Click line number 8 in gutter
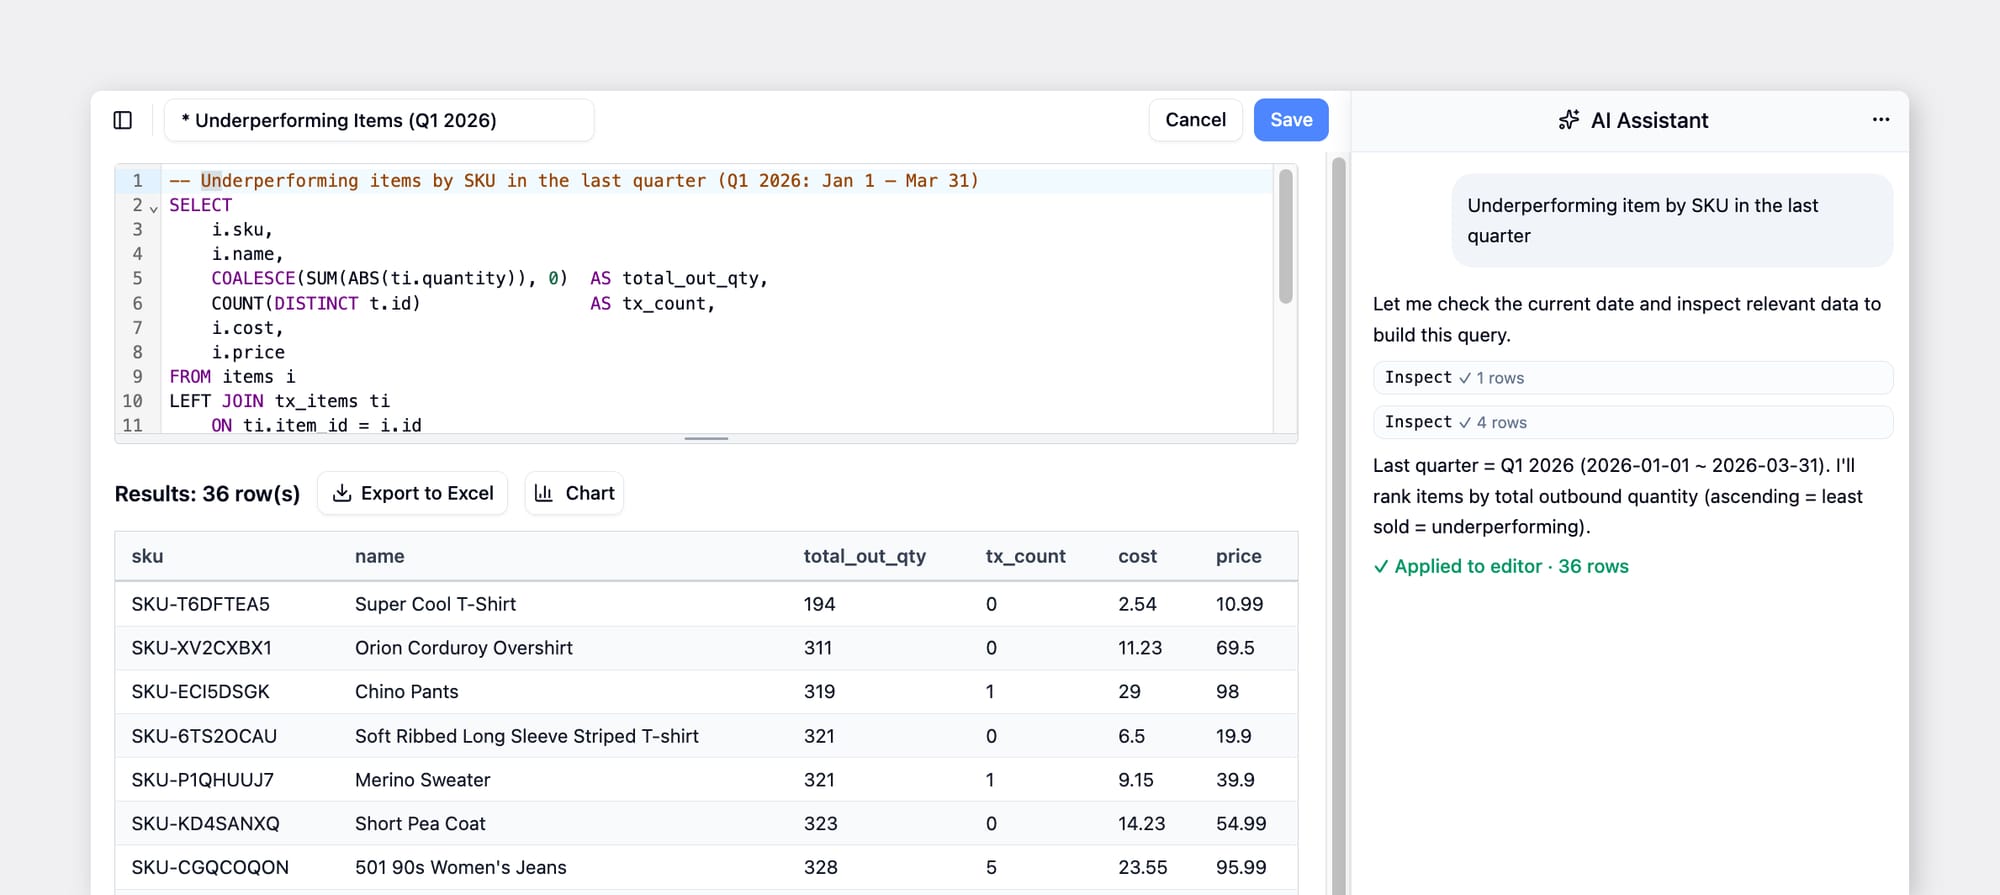 click(137, 352)
